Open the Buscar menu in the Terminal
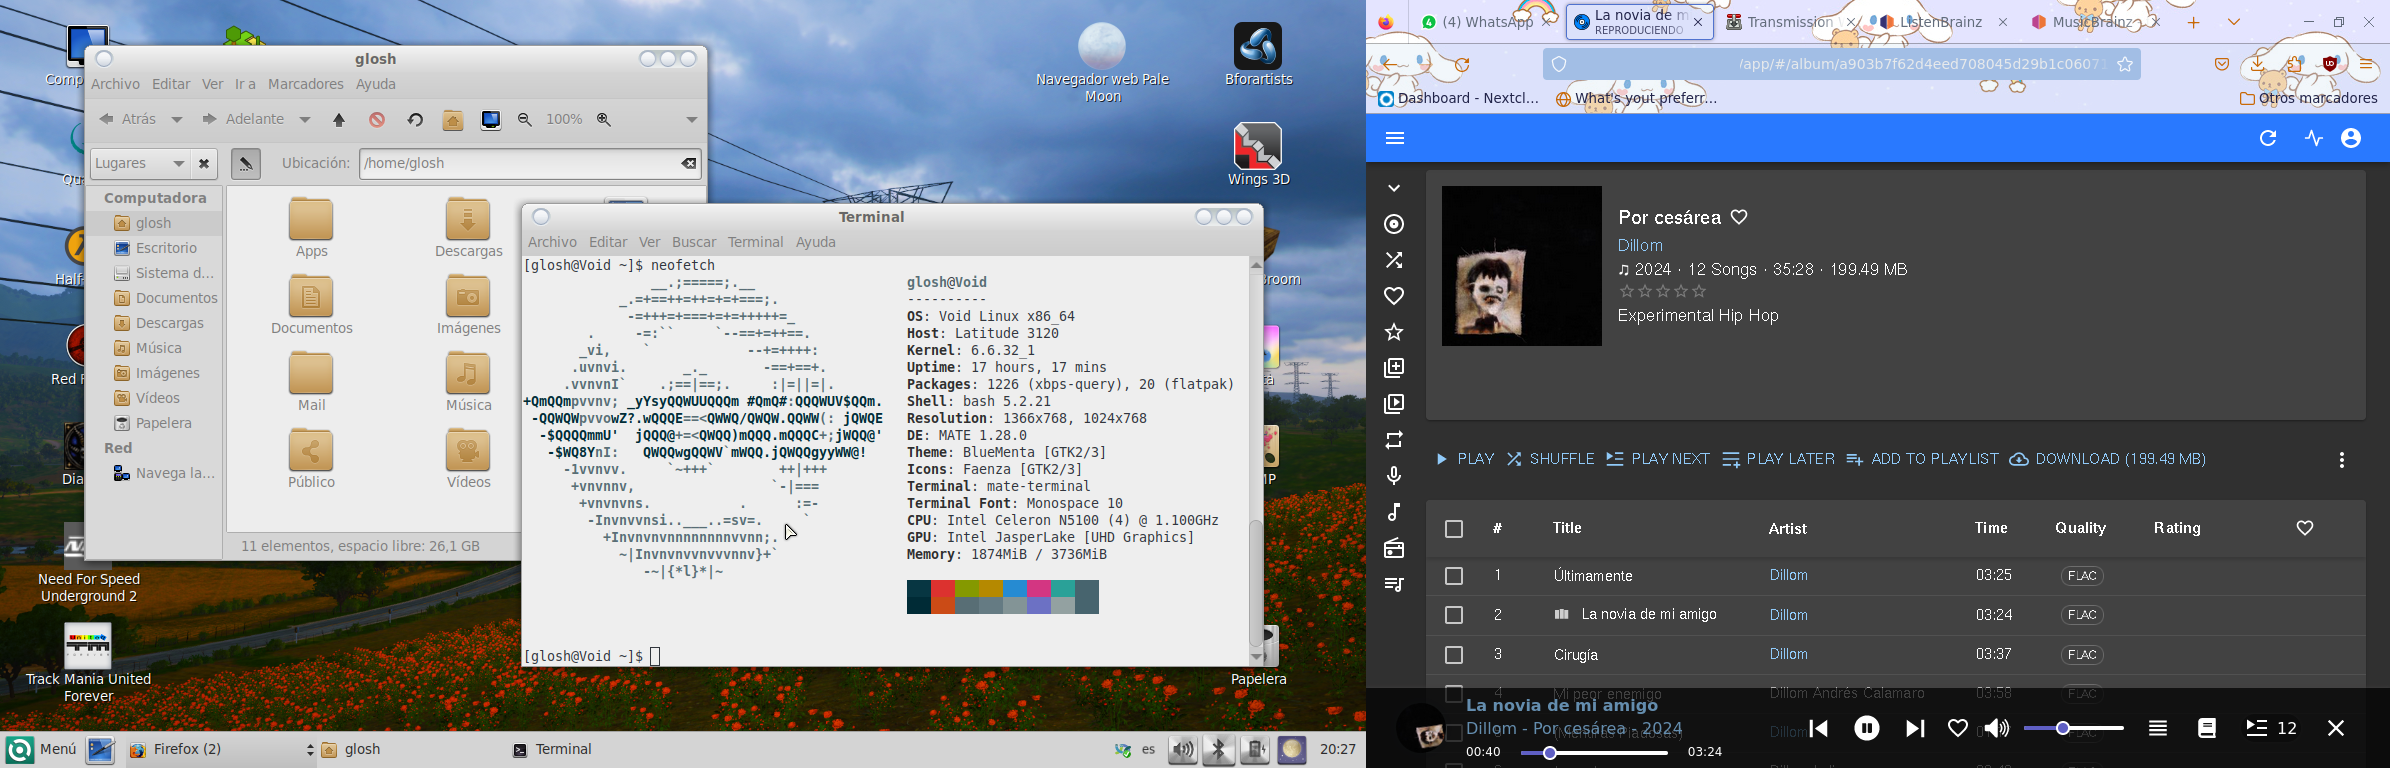2390x768 pixels. pyautogui.click(x=694, y=242)
